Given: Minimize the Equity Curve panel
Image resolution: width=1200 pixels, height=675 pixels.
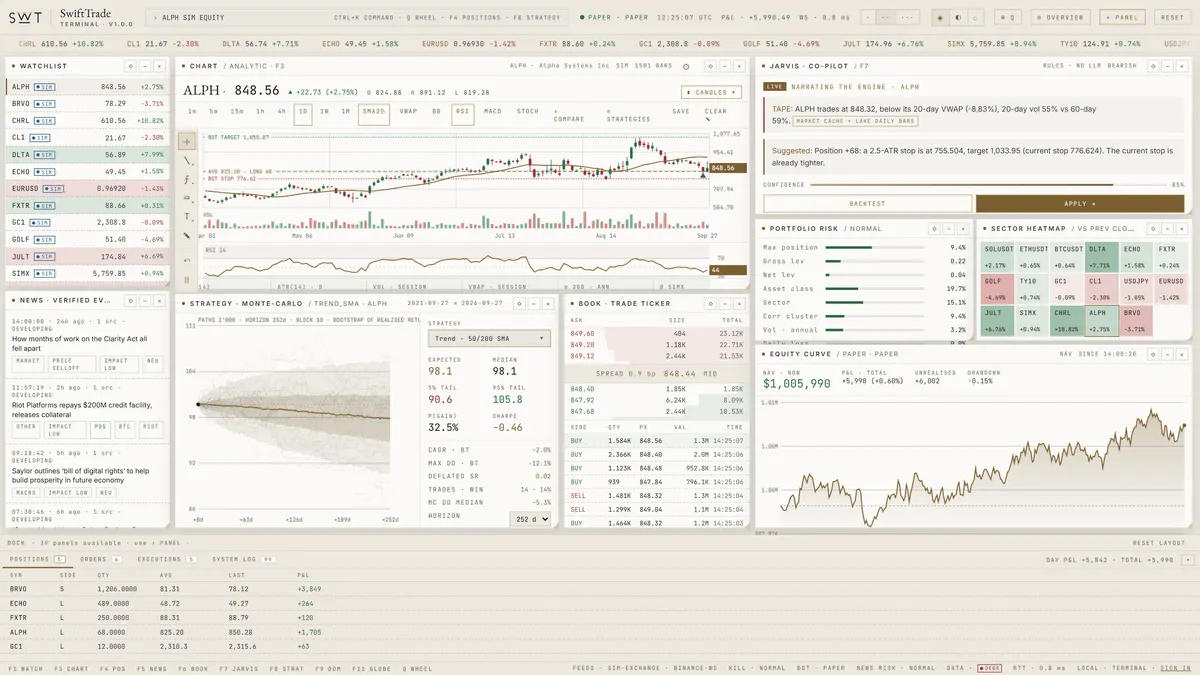Looking at the screenshot, I should 1168,354.
